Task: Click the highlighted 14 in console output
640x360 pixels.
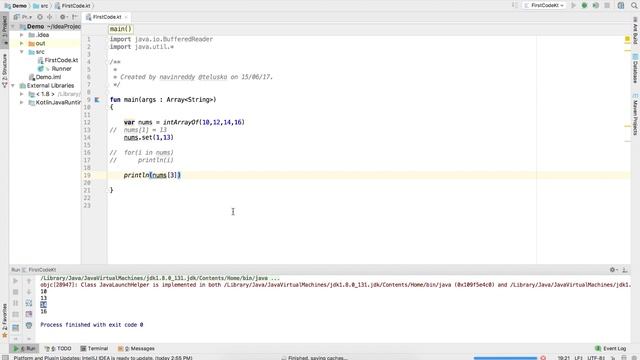Action: pyautogui.click(x=44, y=305)
